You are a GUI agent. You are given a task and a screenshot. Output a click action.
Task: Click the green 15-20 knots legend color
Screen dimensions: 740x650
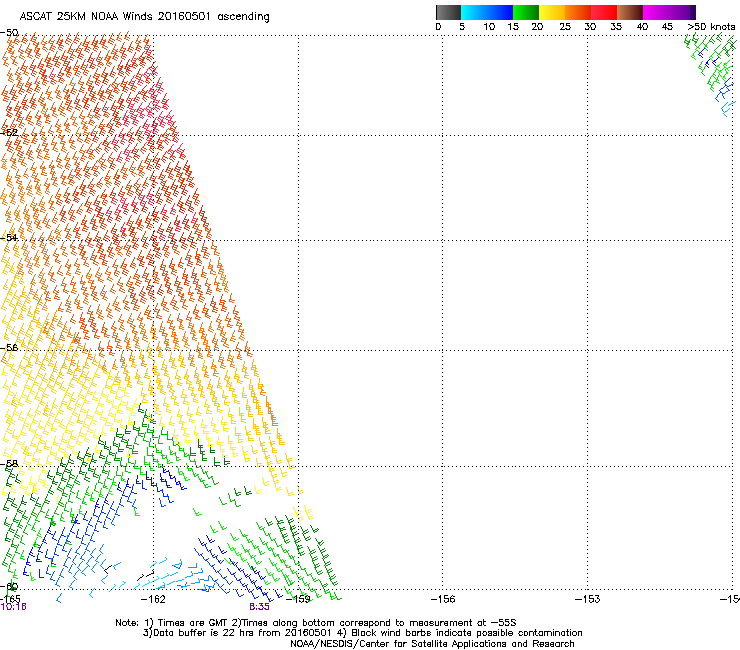tap(526, 12)
